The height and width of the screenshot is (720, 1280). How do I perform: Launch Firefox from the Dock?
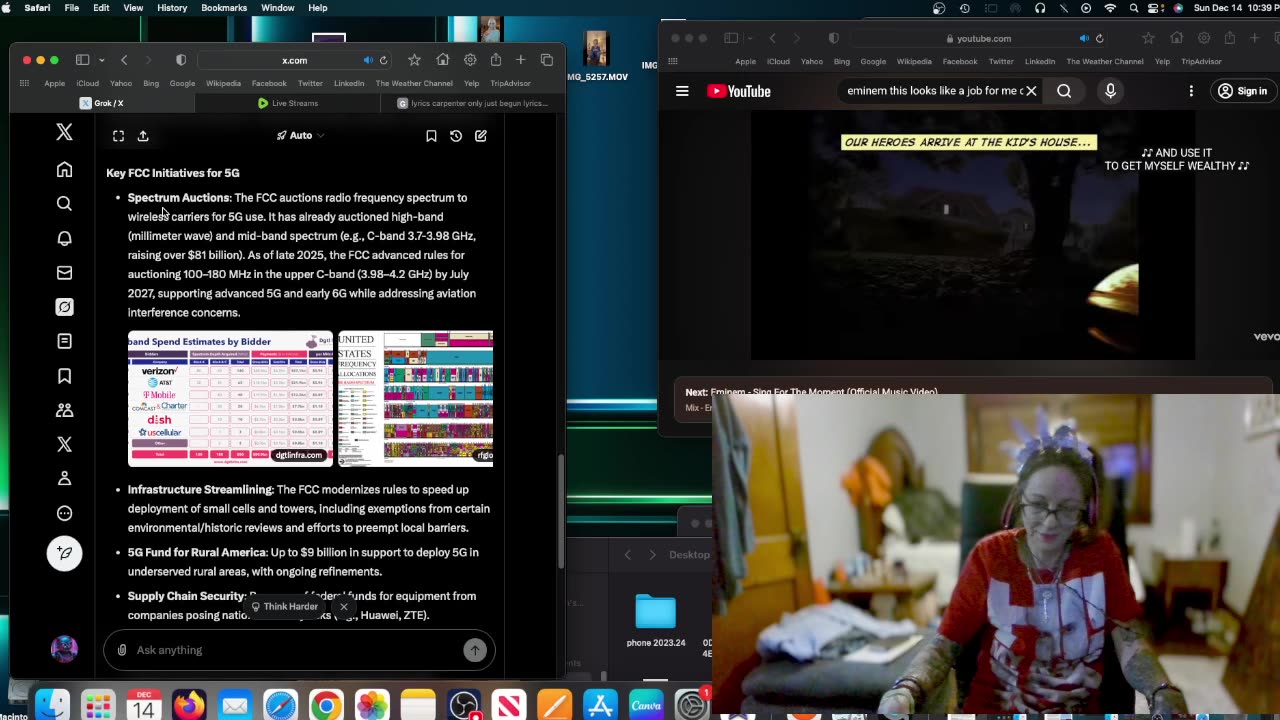(x=189, y=706)
